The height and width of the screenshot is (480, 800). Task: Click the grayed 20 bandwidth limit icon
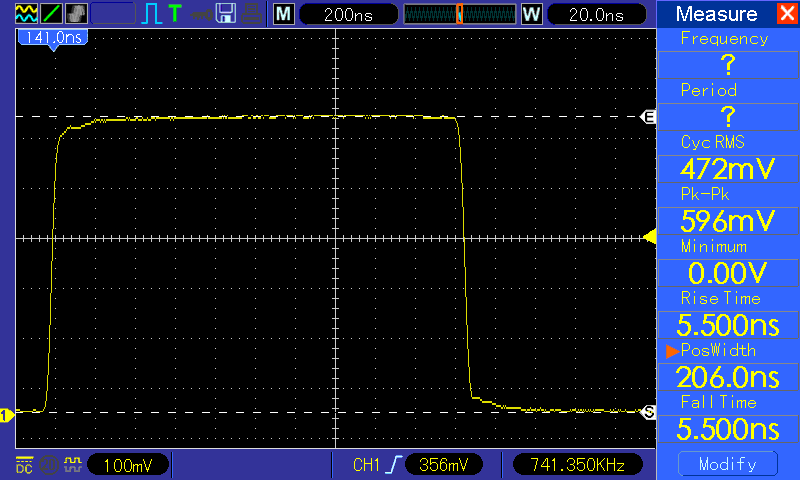[x=49, y=465]
